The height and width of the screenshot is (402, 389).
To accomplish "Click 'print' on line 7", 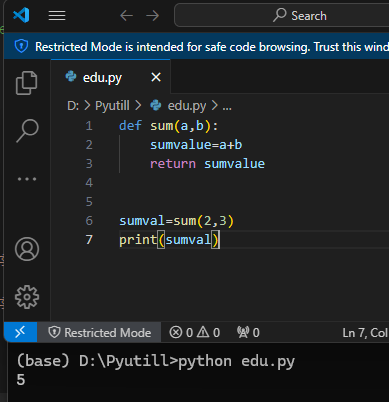I will (x=138, y=240).
